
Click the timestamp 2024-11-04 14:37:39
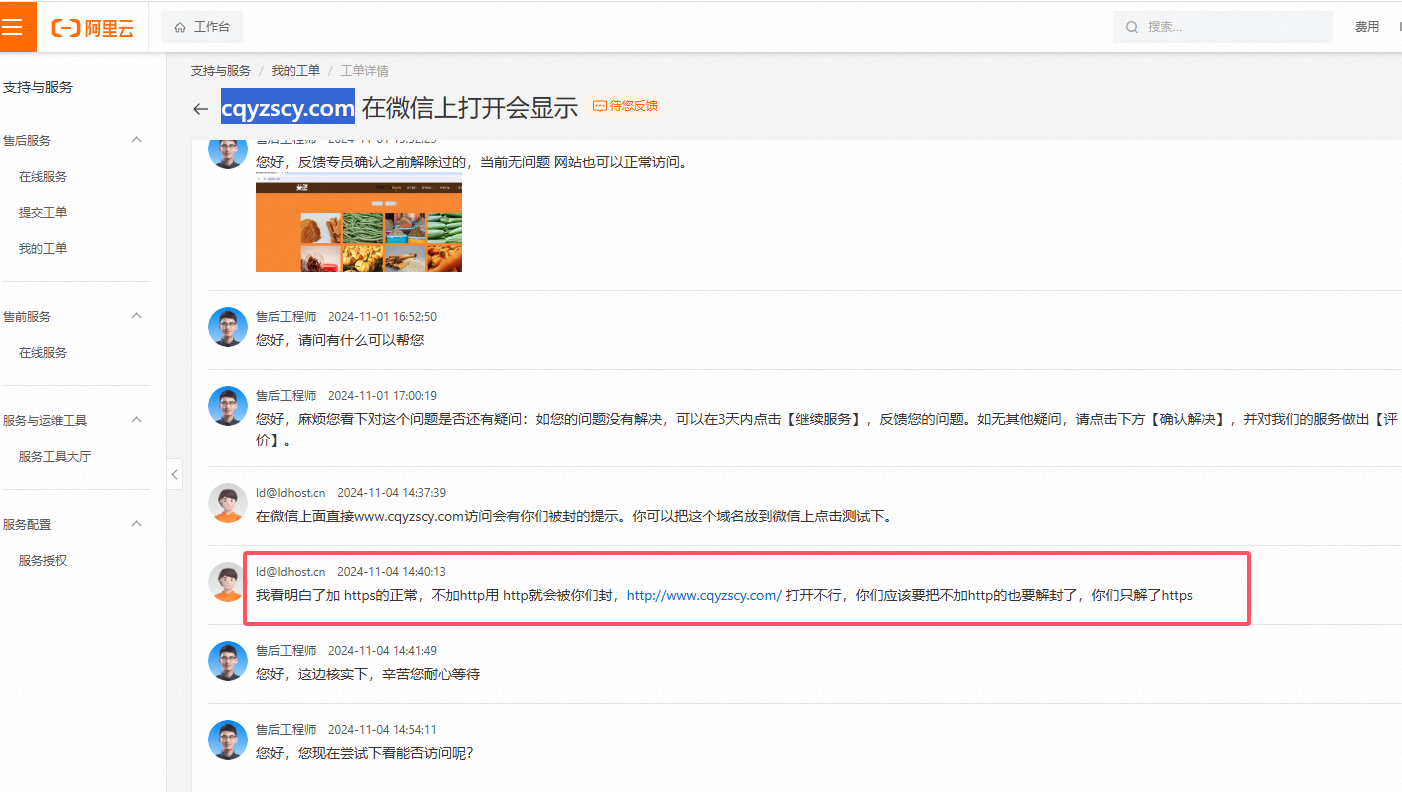point(391,493)
